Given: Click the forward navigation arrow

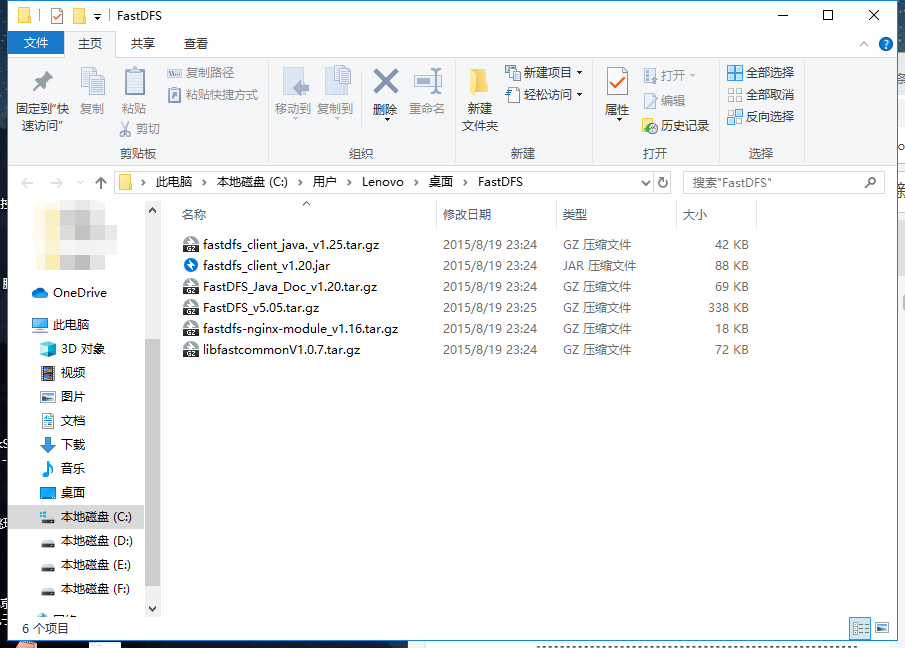Looking at the screenshot, I should (x=57, y=183).
